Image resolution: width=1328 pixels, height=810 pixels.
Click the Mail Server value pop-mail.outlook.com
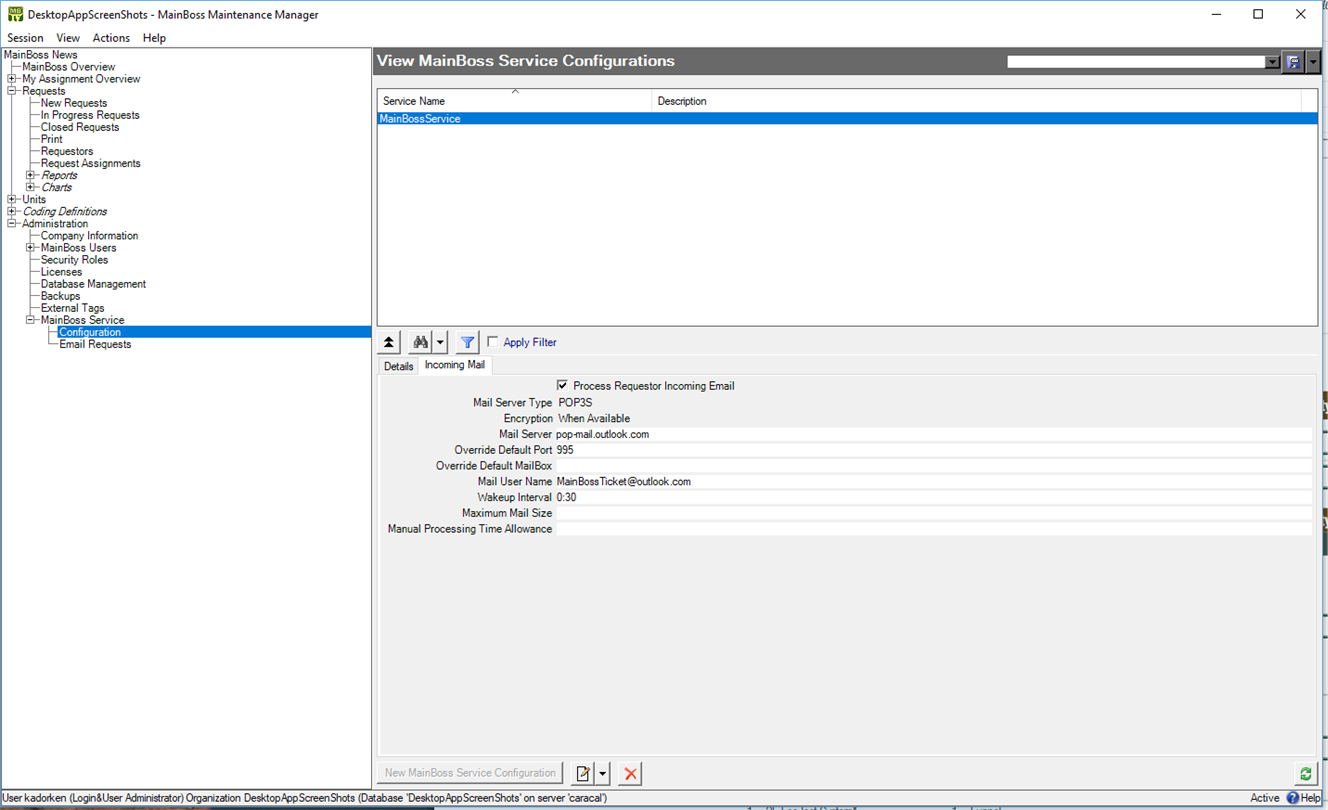click(933, 434)
